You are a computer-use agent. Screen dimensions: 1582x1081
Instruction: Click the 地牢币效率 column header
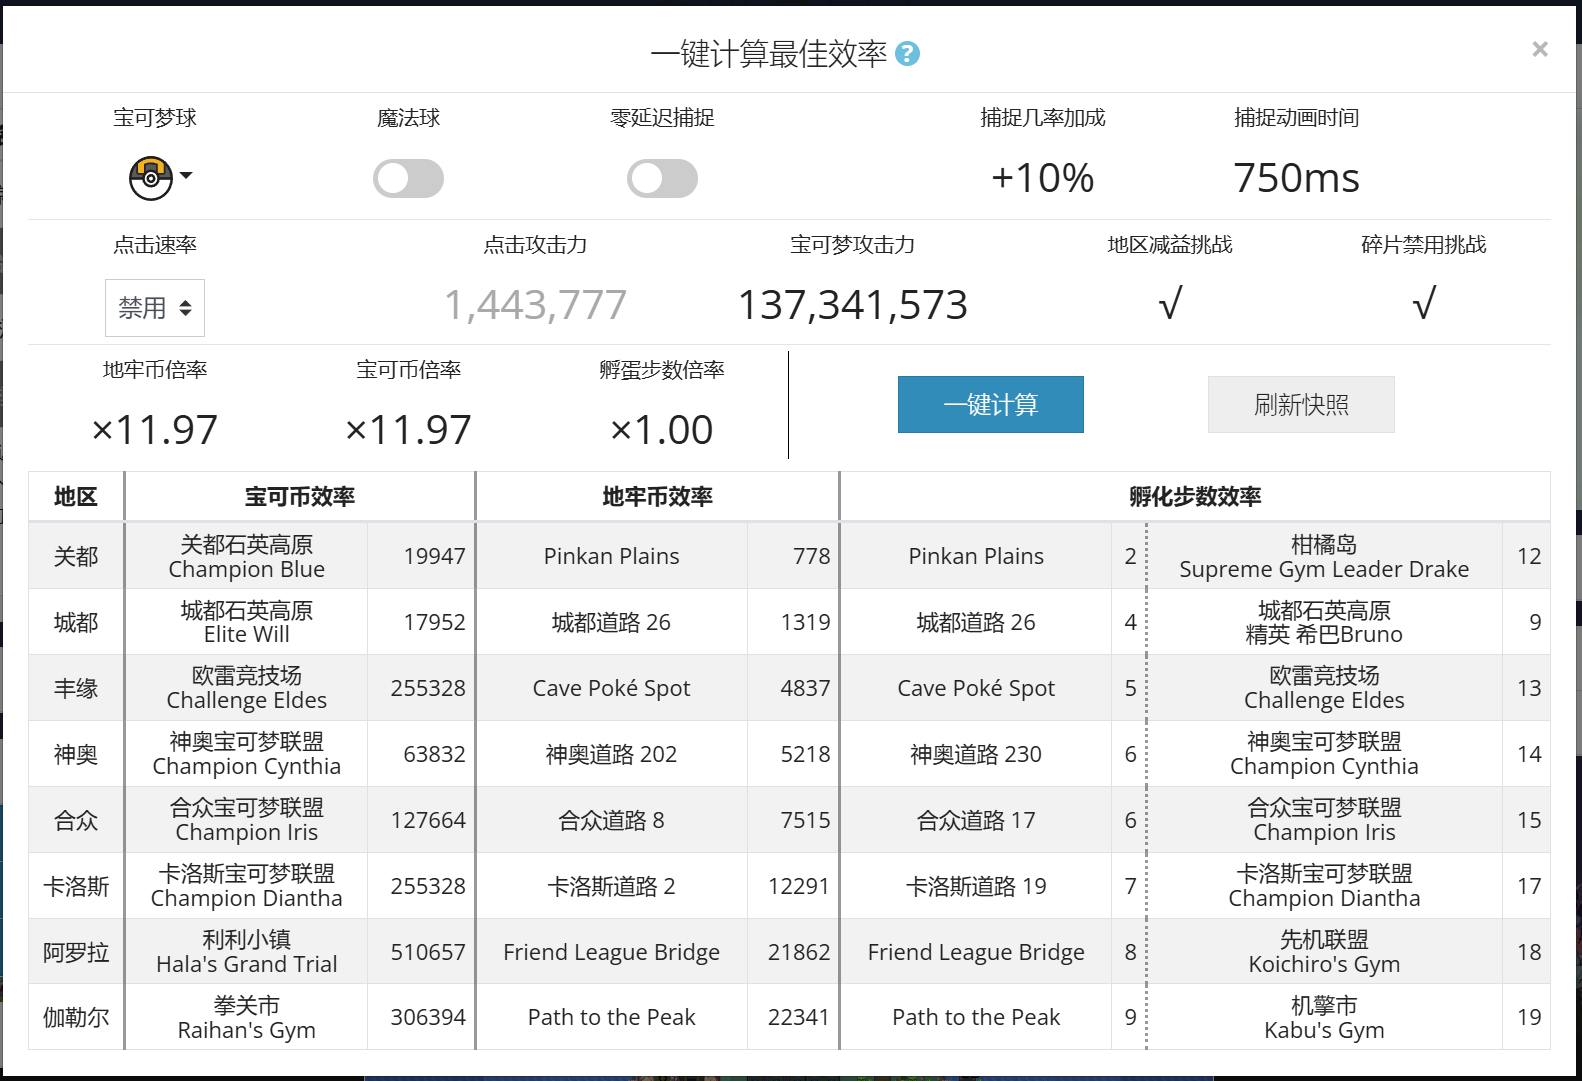[x=657, y=497]
